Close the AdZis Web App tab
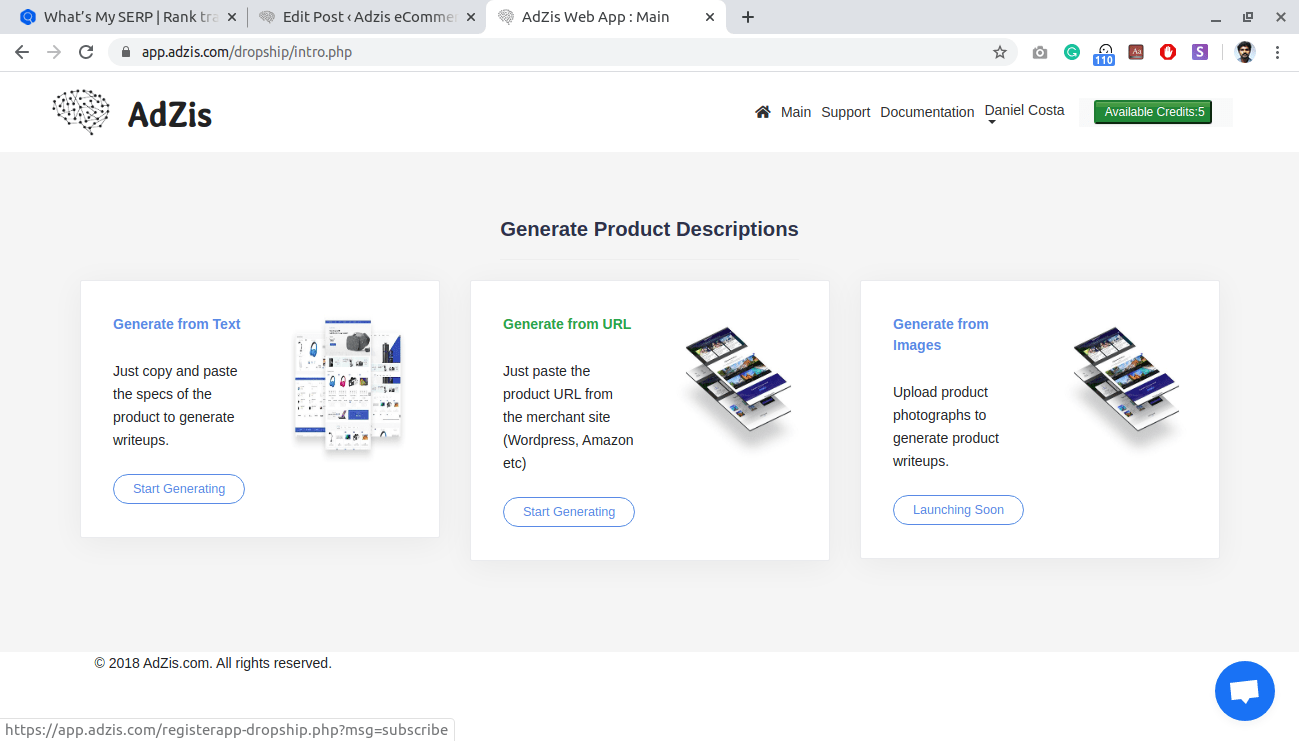1299x741 pixels. click(710, 17)
